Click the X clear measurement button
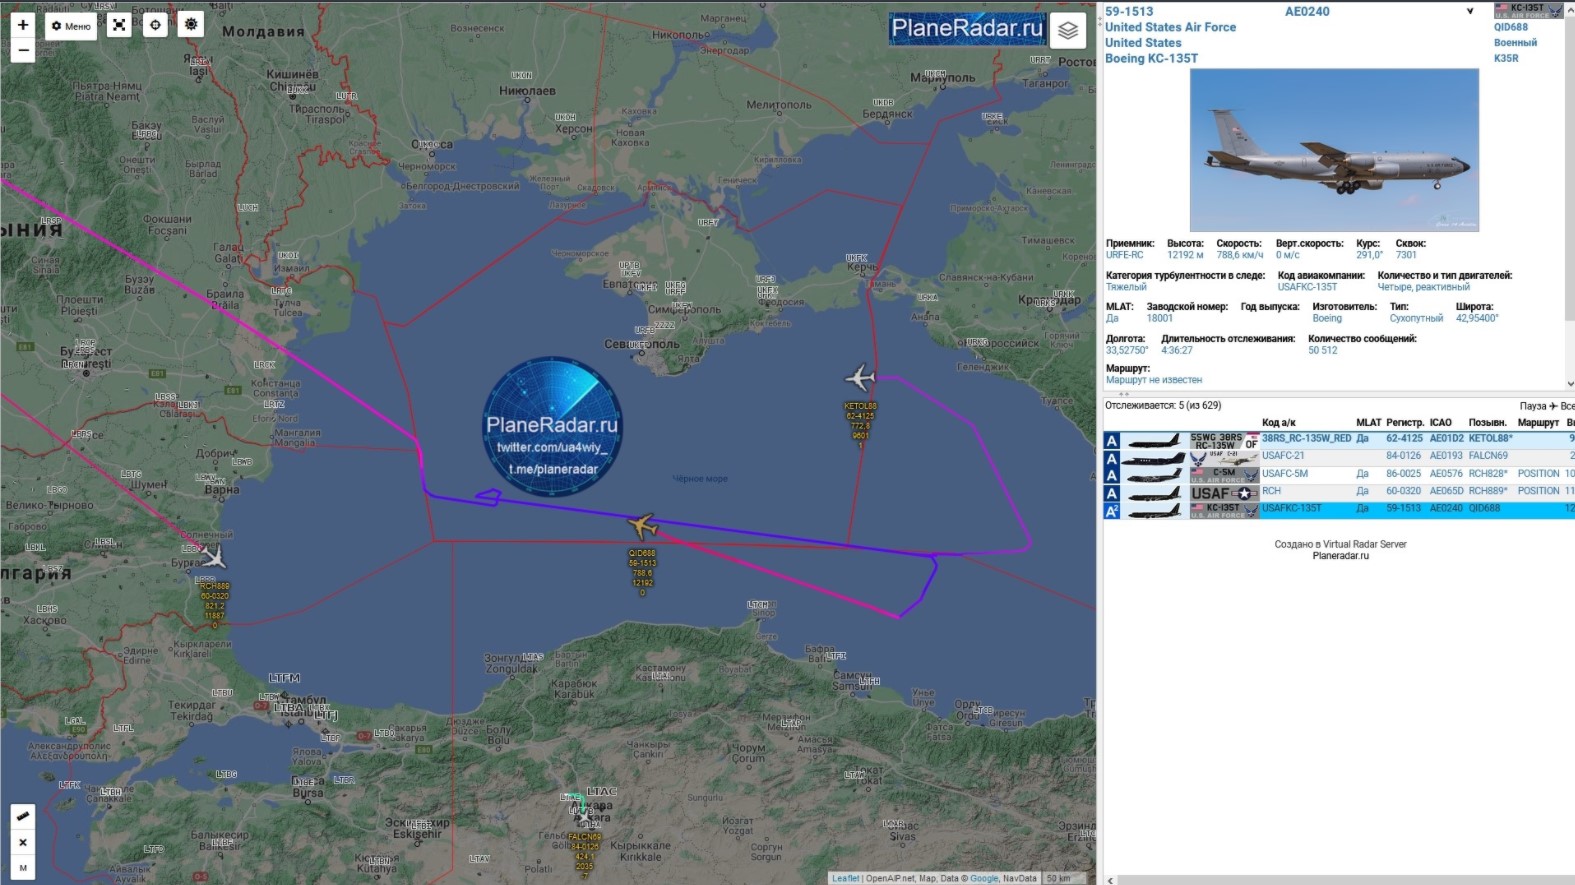The image size is (1575, 885). [23, 842]
